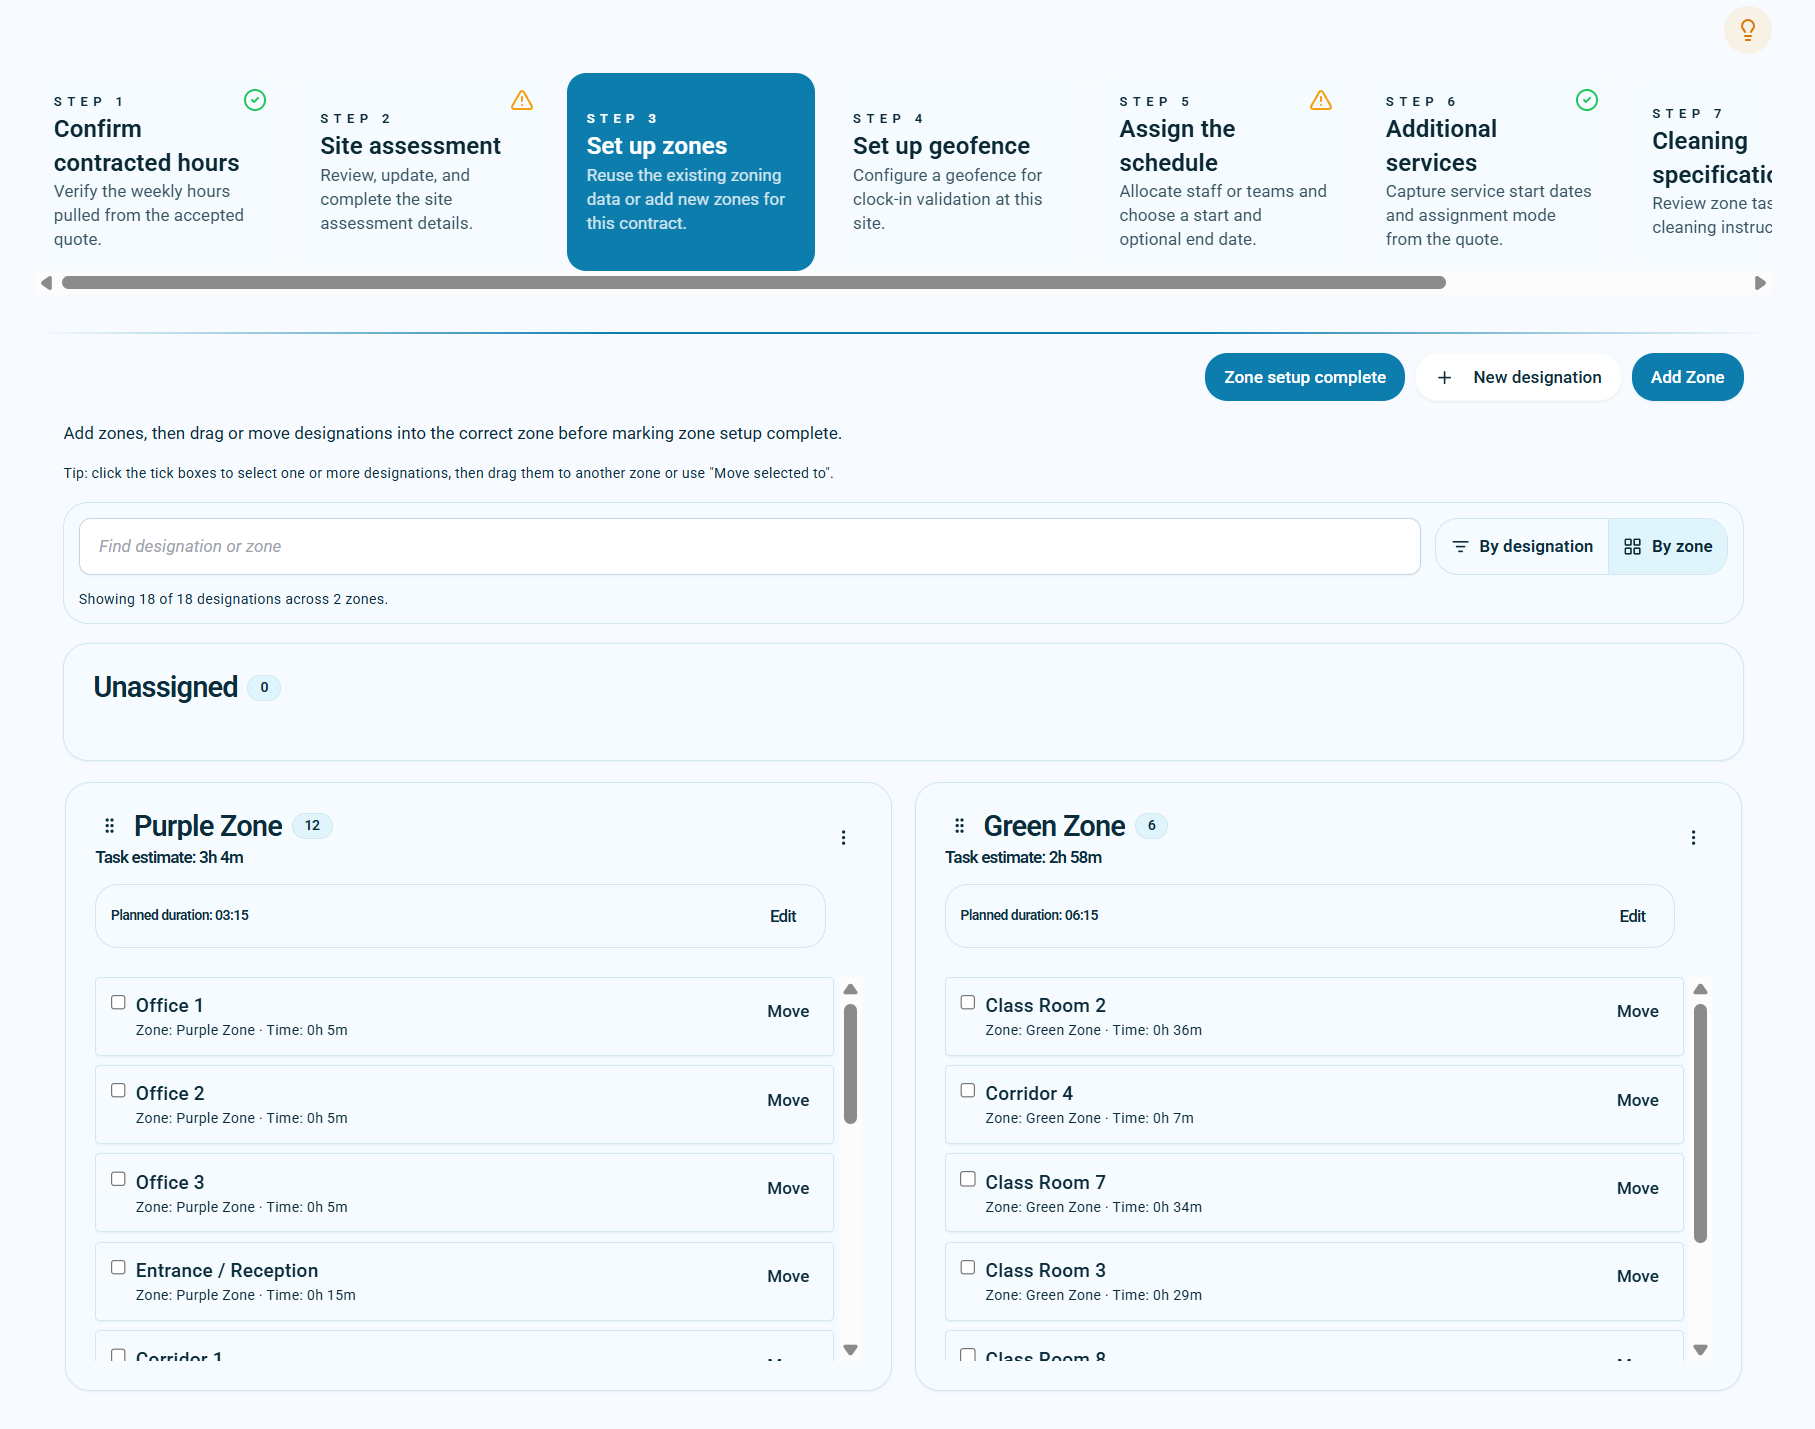Move the Class Room 2 designation
Viewport: 1815px width, 1429px height.
[x=1638, y=1012]
